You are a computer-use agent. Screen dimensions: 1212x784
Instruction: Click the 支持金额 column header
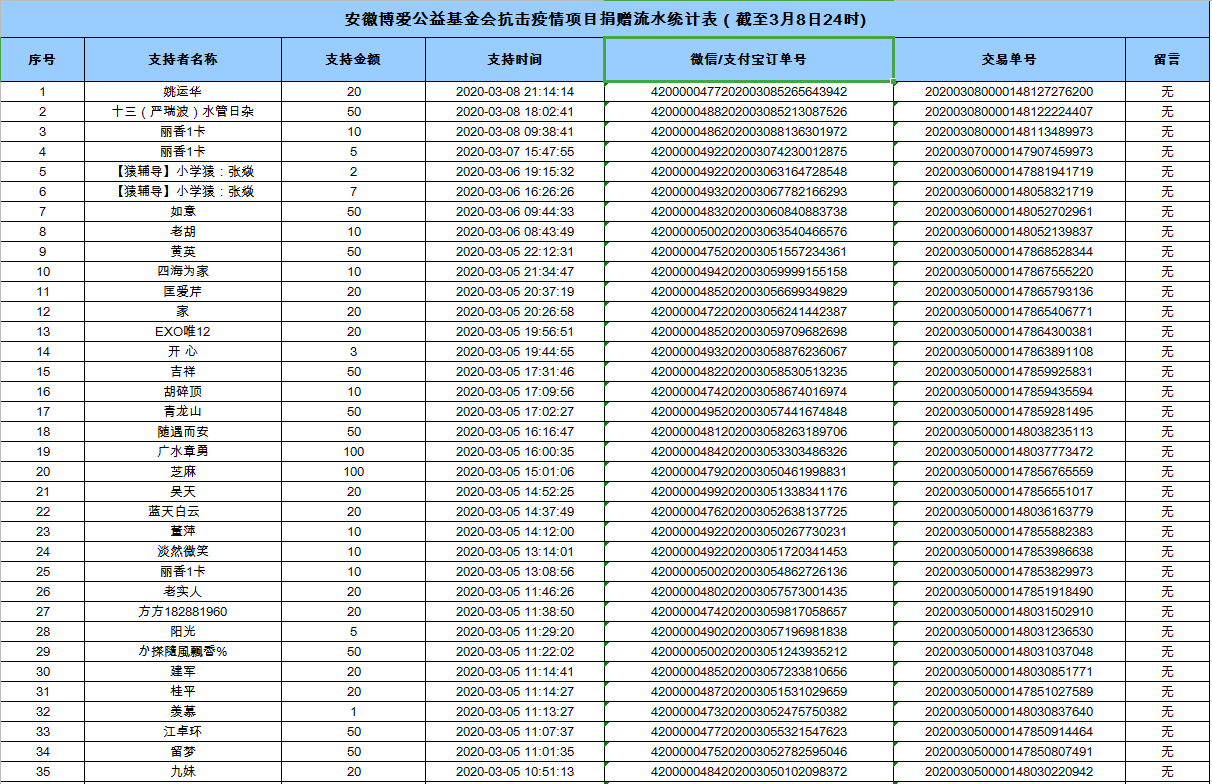[354, 60]
